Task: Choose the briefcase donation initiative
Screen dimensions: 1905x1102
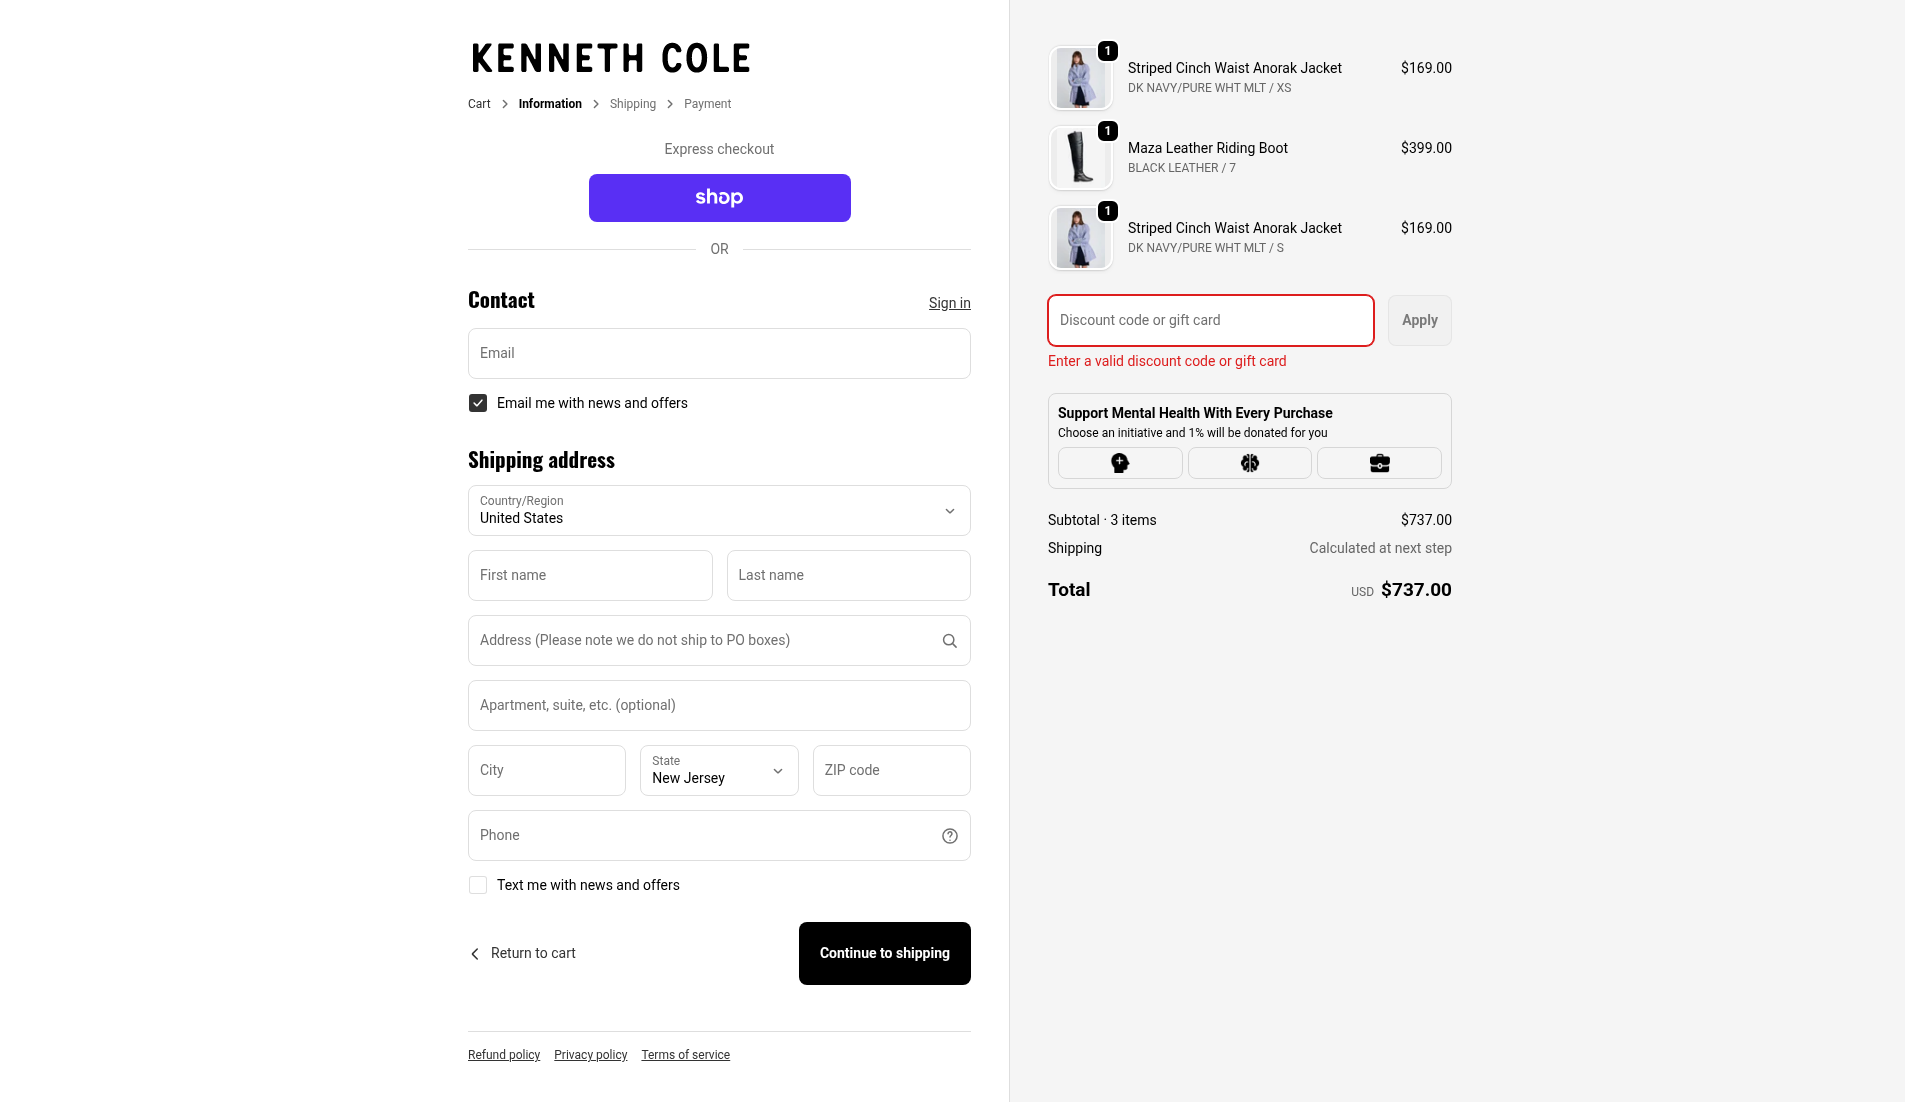Action: point(1379,463)
